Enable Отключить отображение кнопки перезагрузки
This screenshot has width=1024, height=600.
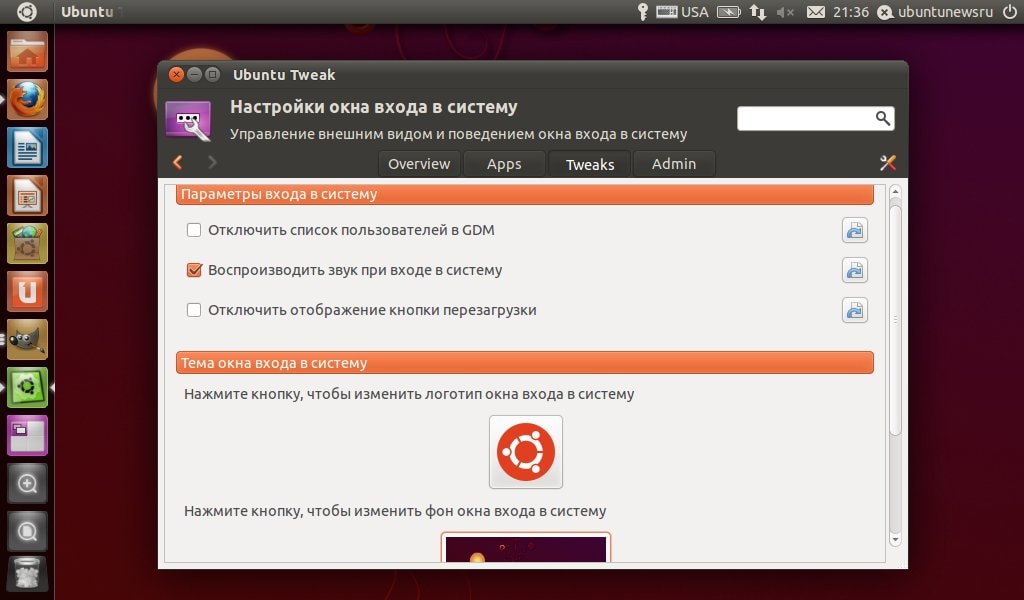coord(194,309)
